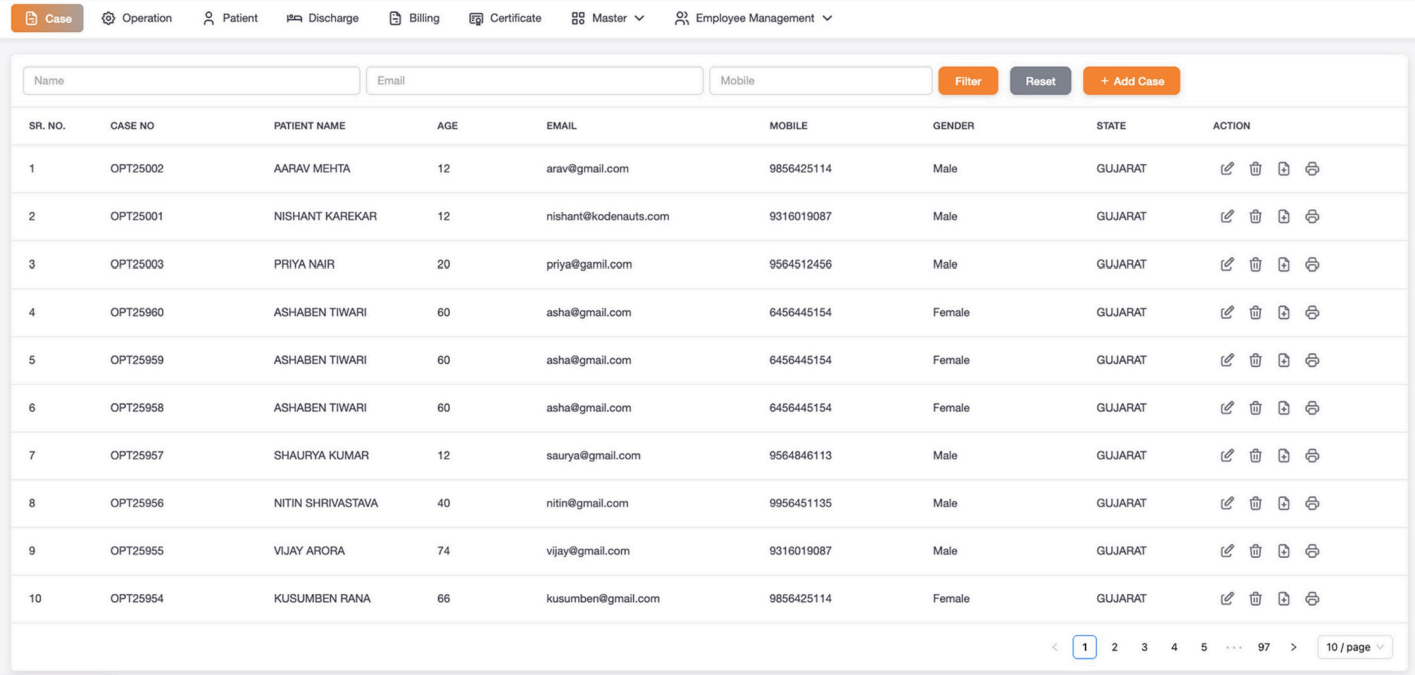Delete KUSUMBEN RANA's case record
This screenshot has height=675, width=1415.
pos(1255,598)
